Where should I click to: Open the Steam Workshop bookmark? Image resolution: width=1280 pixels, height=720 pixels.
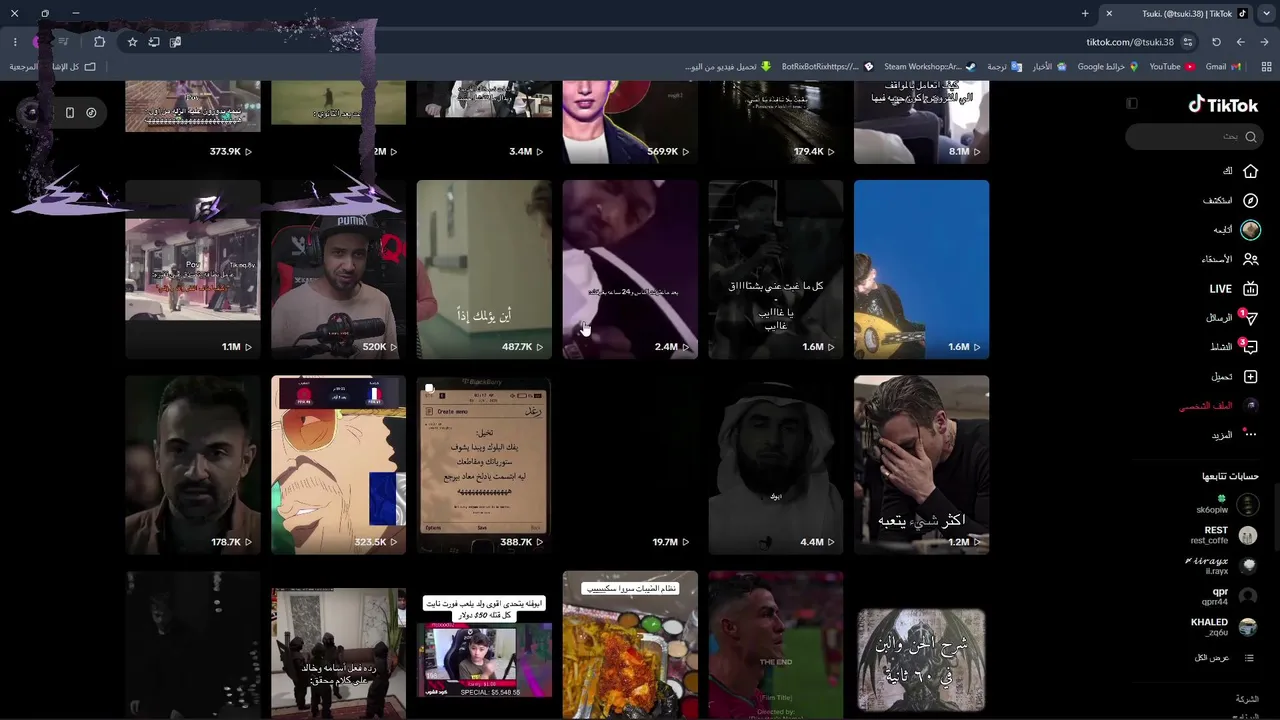point(930,67)
